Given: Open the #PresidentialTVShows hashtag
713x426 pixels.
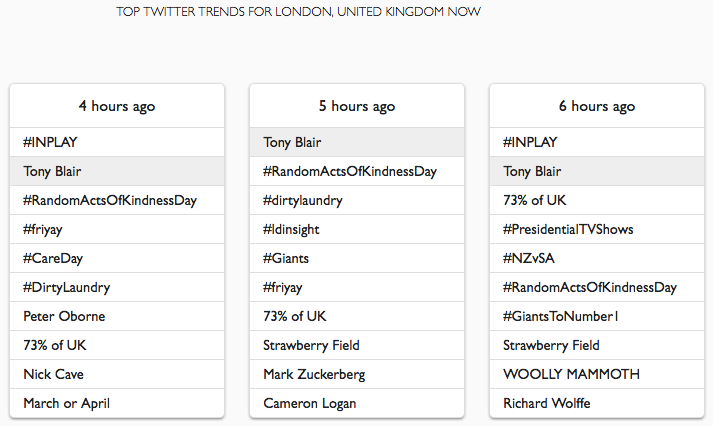Looking at the screenshot, I should (568, 229).
